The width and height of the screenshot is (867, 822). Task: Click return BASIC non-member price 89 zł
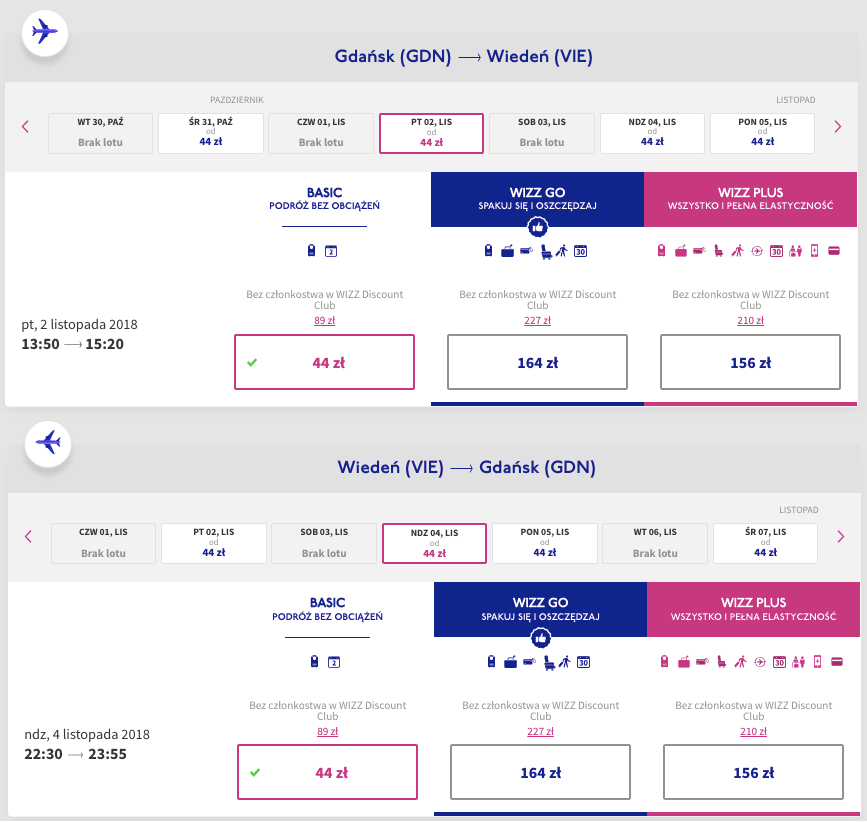[327, 731]
